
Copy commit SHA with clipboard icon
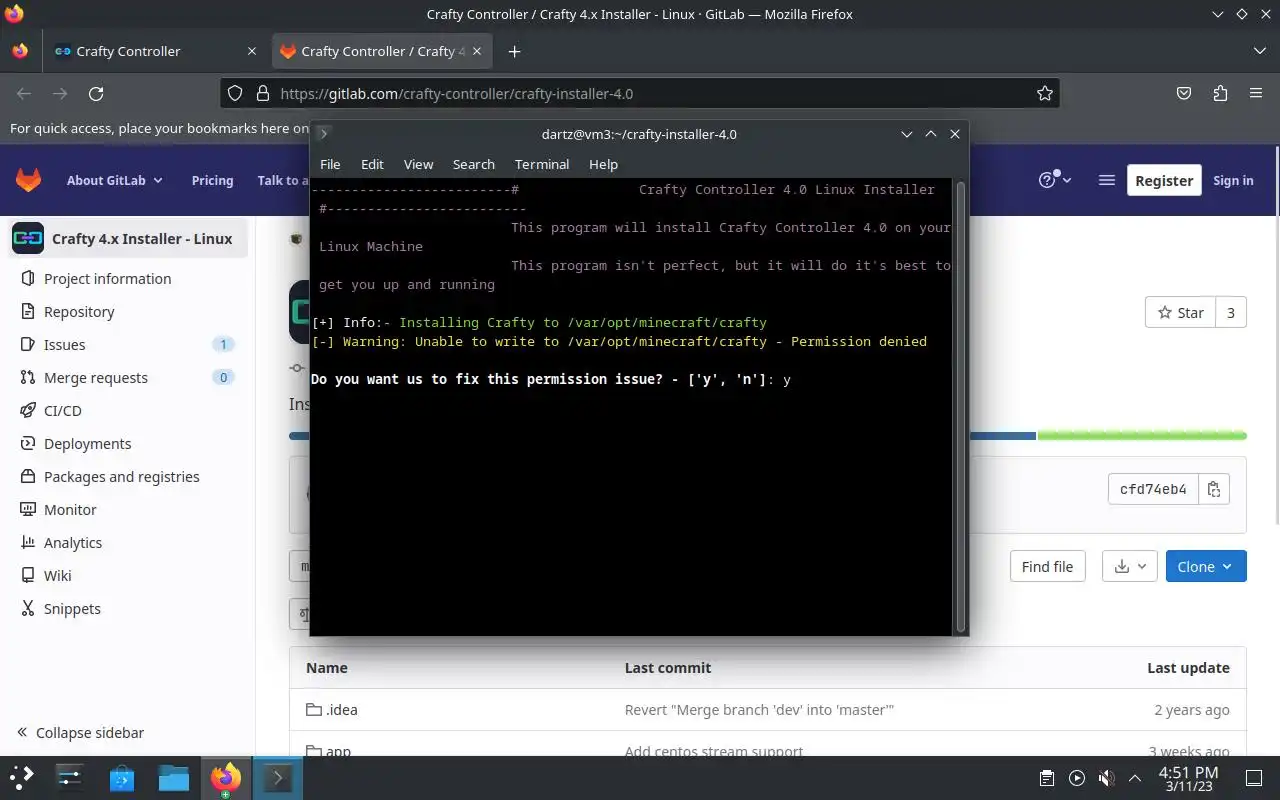click(x=1214, y=489)
